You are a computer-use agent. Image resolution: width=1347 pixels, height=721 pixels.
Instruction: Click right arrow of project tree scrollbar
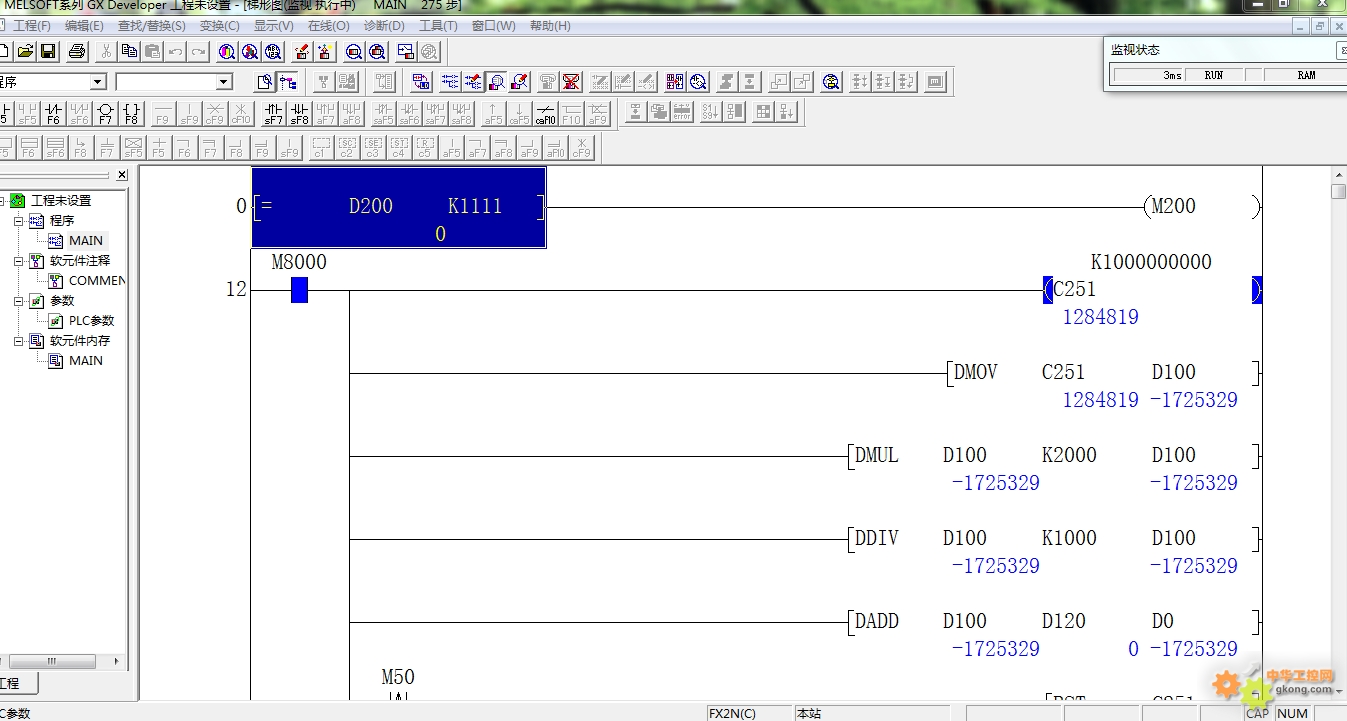[117, 661]
